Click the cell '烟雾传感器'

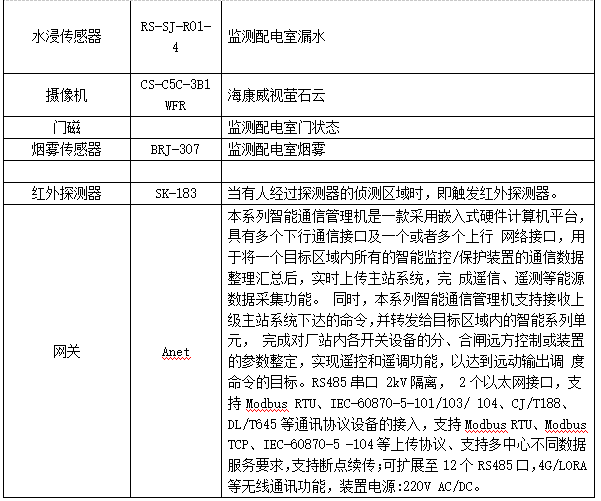66,149
